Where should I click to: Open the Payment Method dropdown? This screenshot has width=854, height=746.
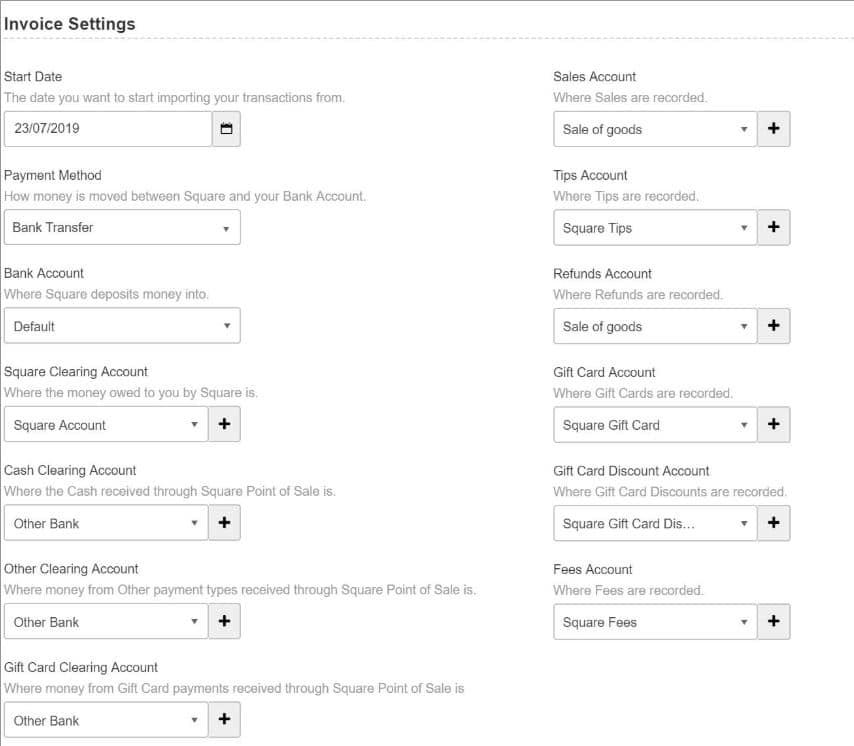[122, 228]
